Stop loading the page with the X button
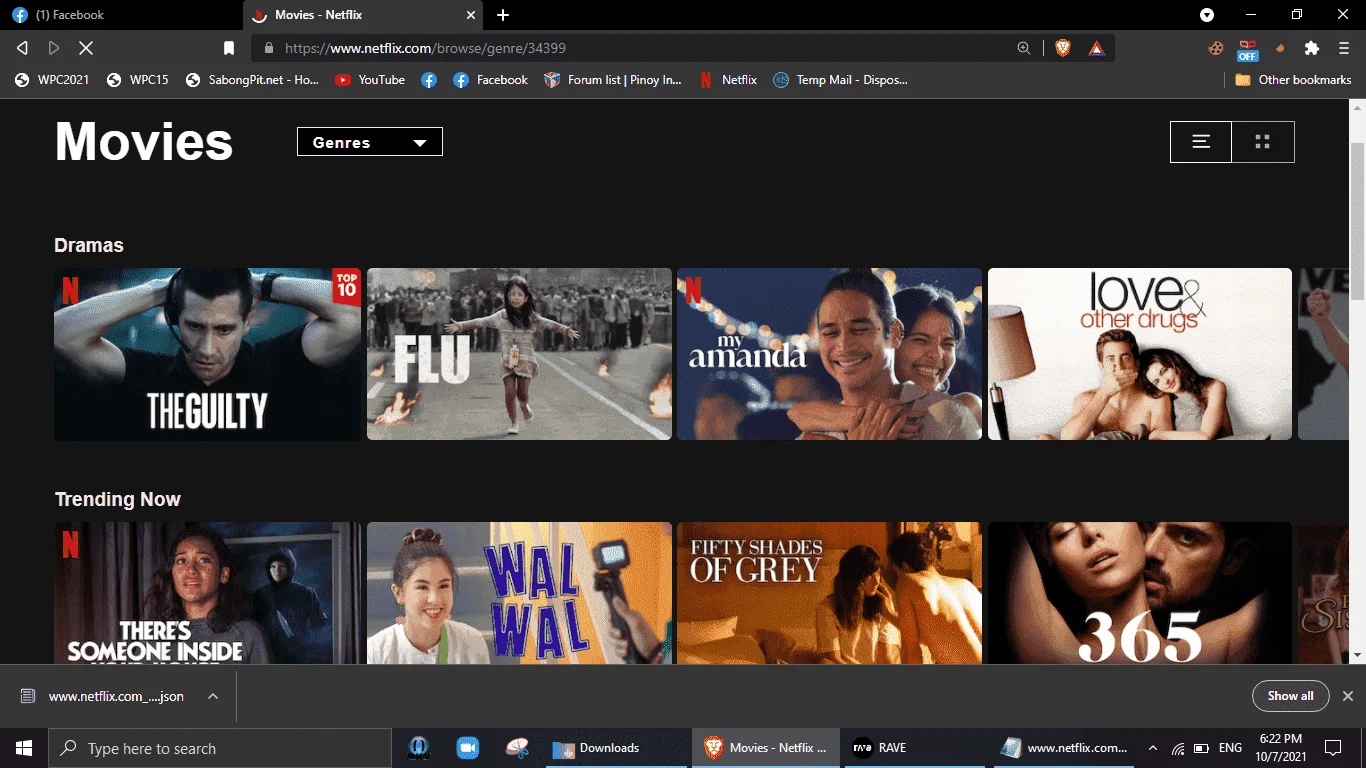This screenshot has height=768, width=1366. pyautogui.click(x=86, y=48)
